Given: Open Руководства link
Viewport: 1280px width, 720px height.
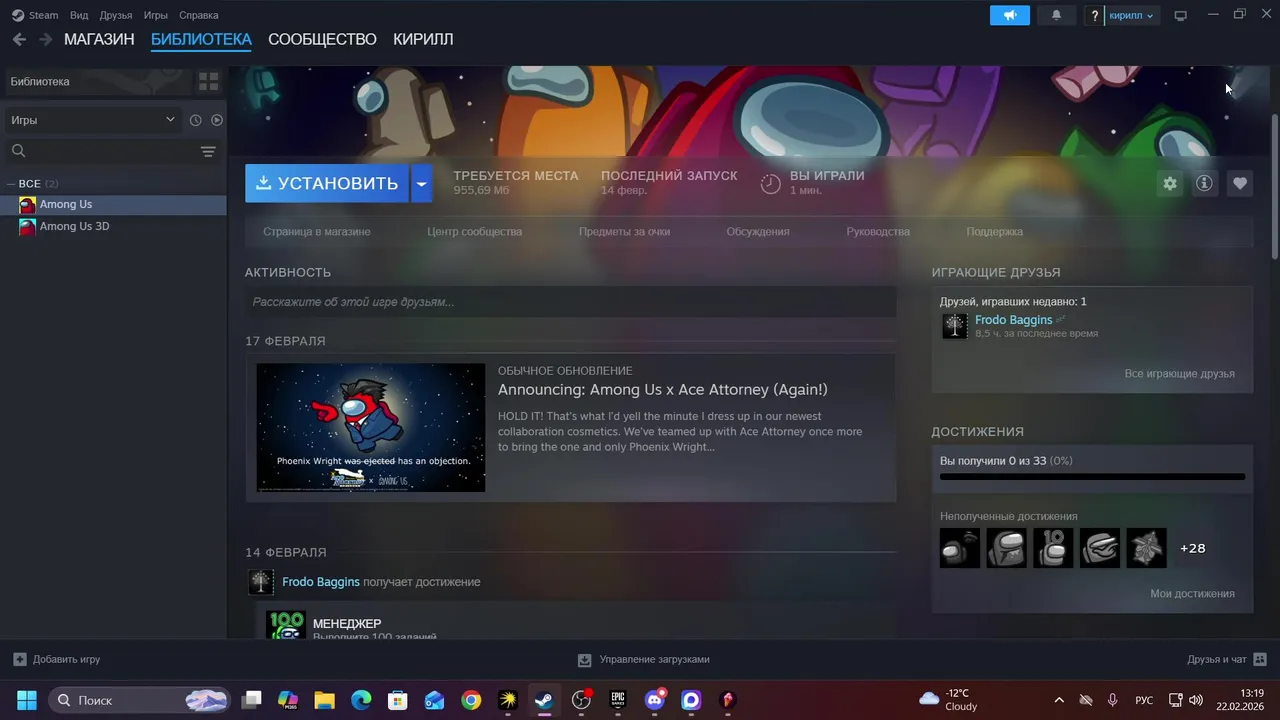Looking at the screenshot, I should pyautogui.click(x=878, y=231).
